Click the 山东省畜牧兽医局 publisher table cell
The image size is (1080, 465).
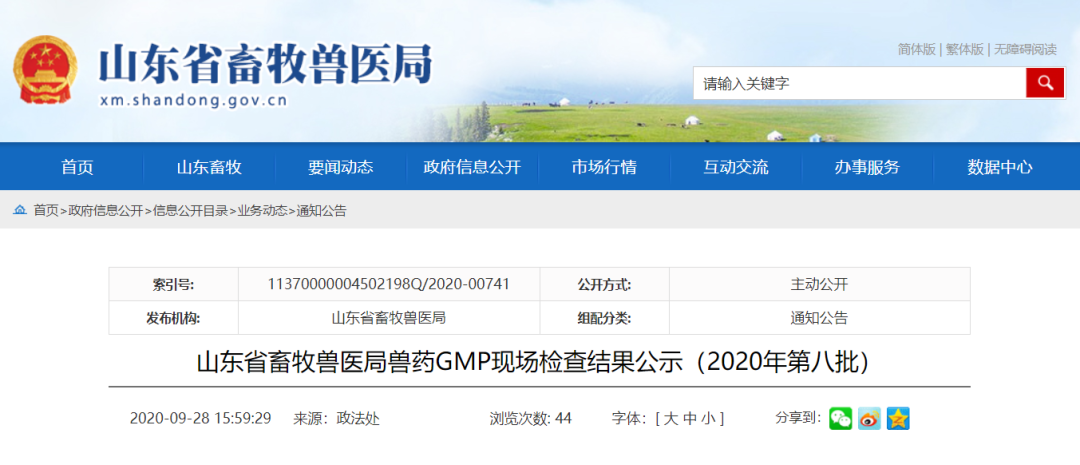(389, 318)
